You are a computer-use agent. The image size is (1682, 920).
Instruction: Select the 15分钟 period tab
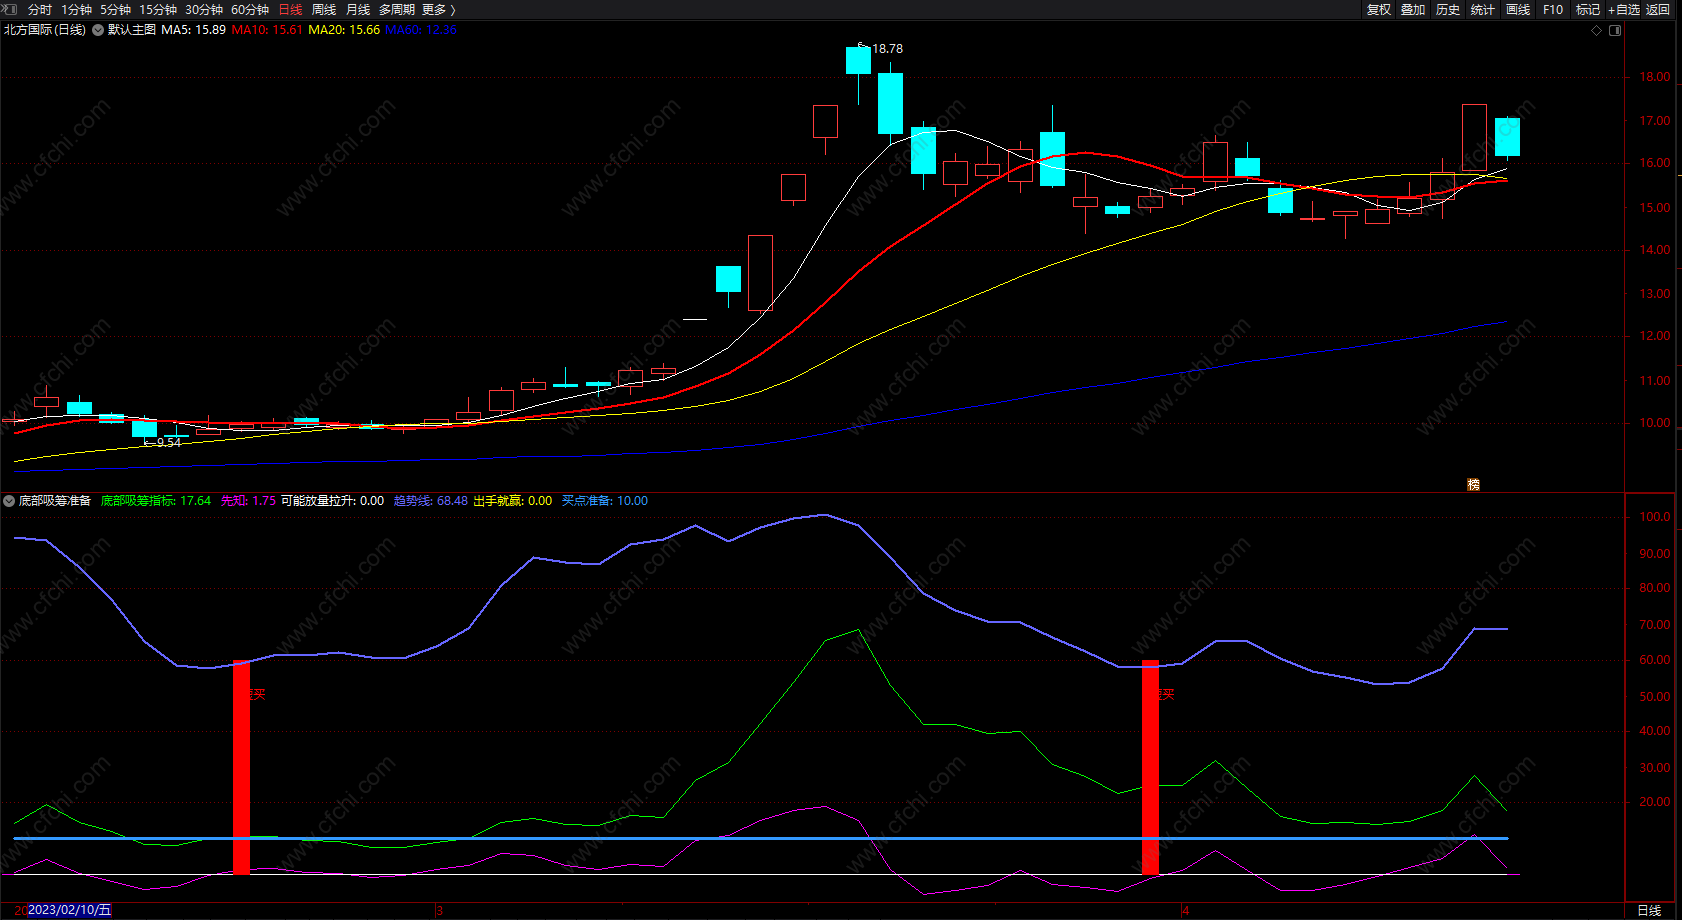point(158,9)
